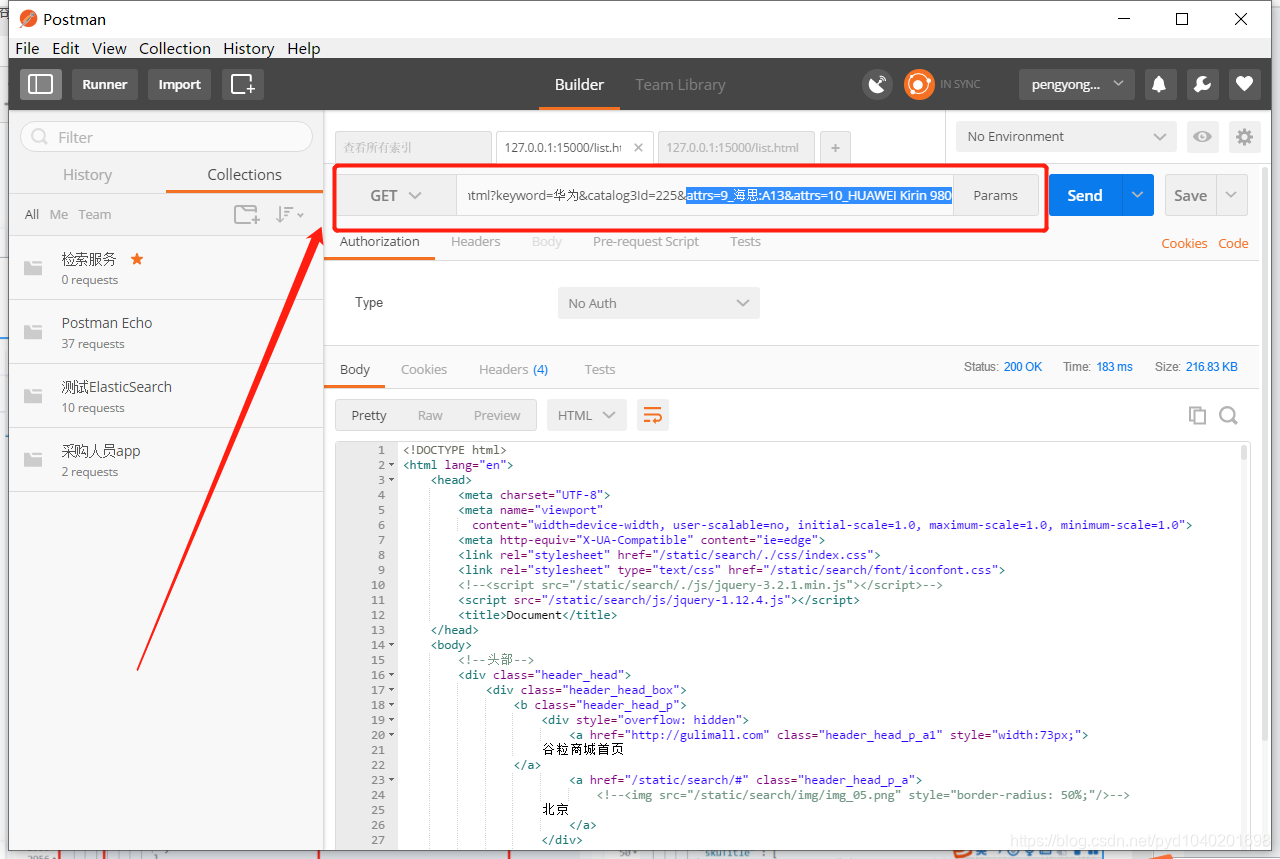The image size is (1280, 859).
Task: Open the Edit menu
Action: pyautogui.click(x=66, y=48)
